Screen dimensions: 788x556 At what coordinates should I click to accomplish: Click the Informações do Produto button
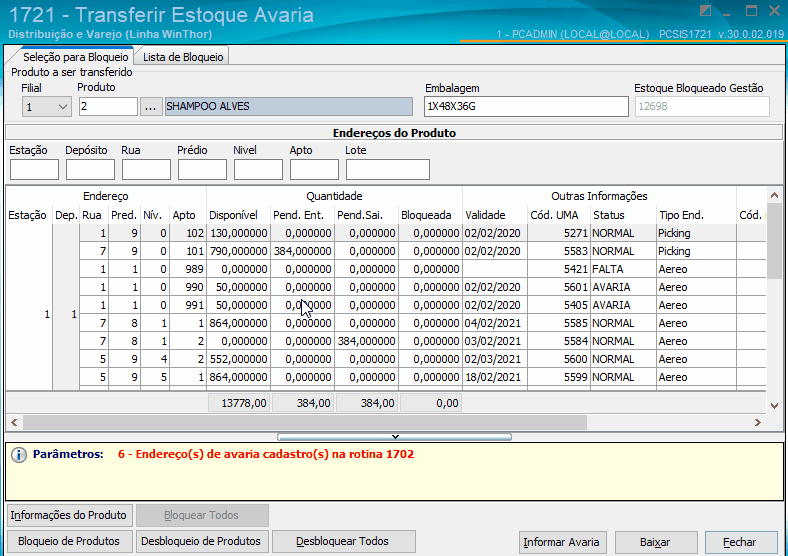click(68, 515)
